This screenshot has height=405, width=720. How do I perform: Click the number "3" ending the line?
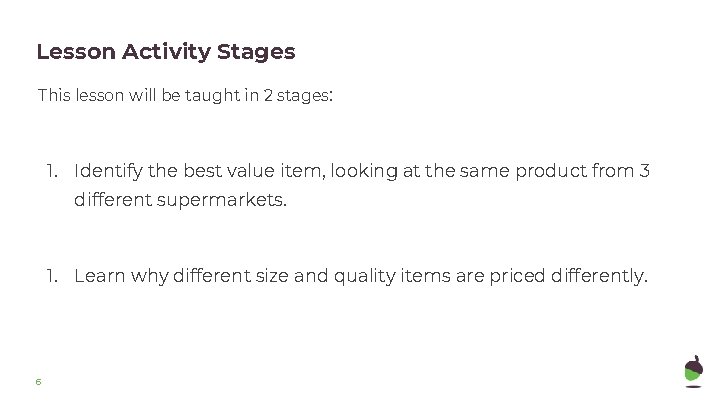pyautogui.click(x=644, y=170)
